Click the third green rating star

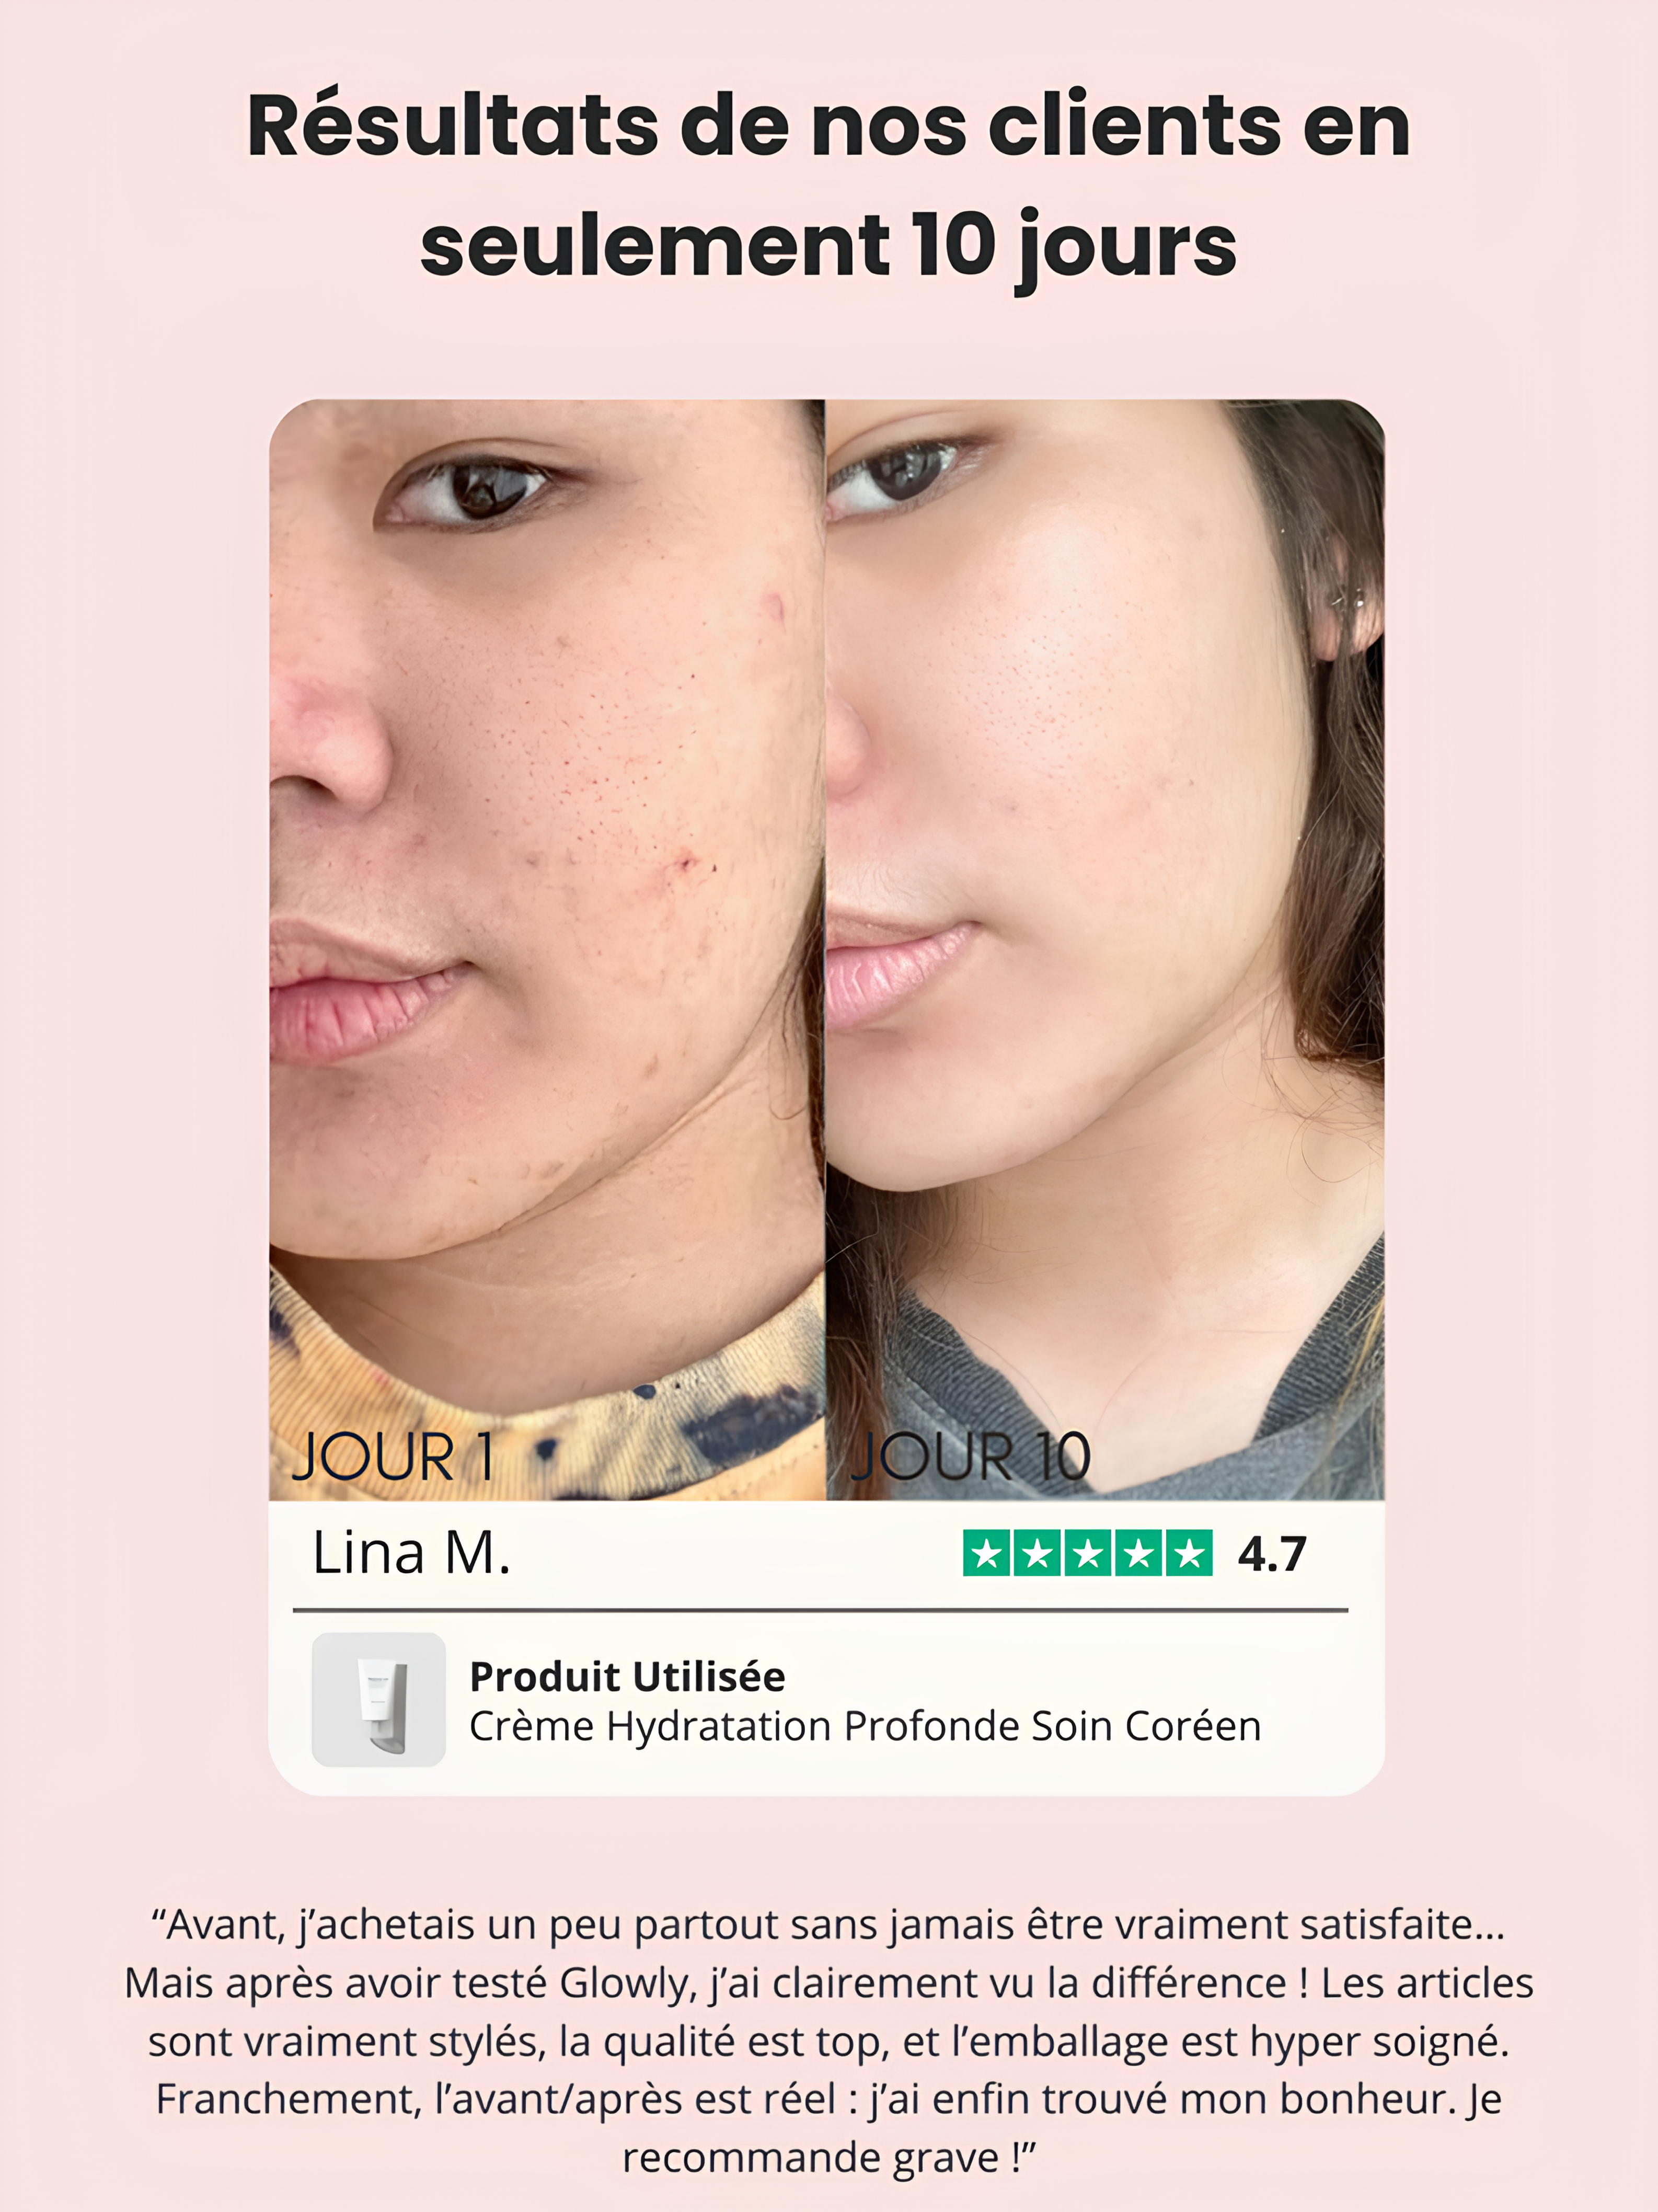point(1088,1553)
